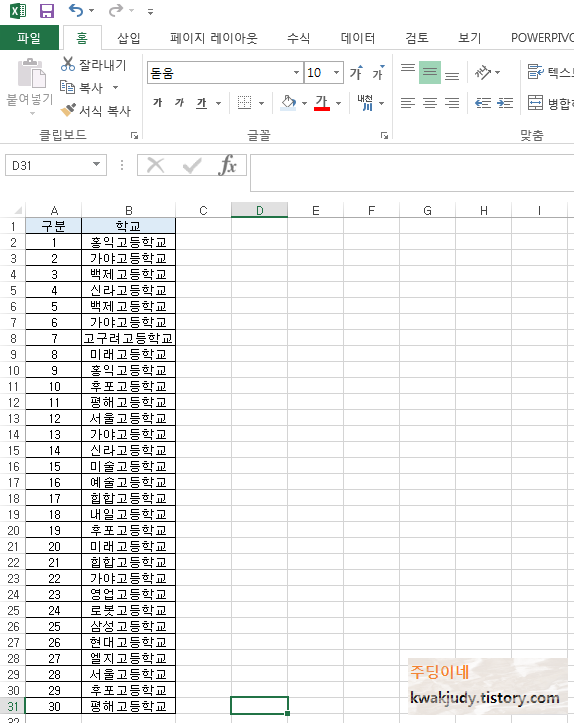Click 복사 copy button
The image size is (575, 723).
click(82, 87)
